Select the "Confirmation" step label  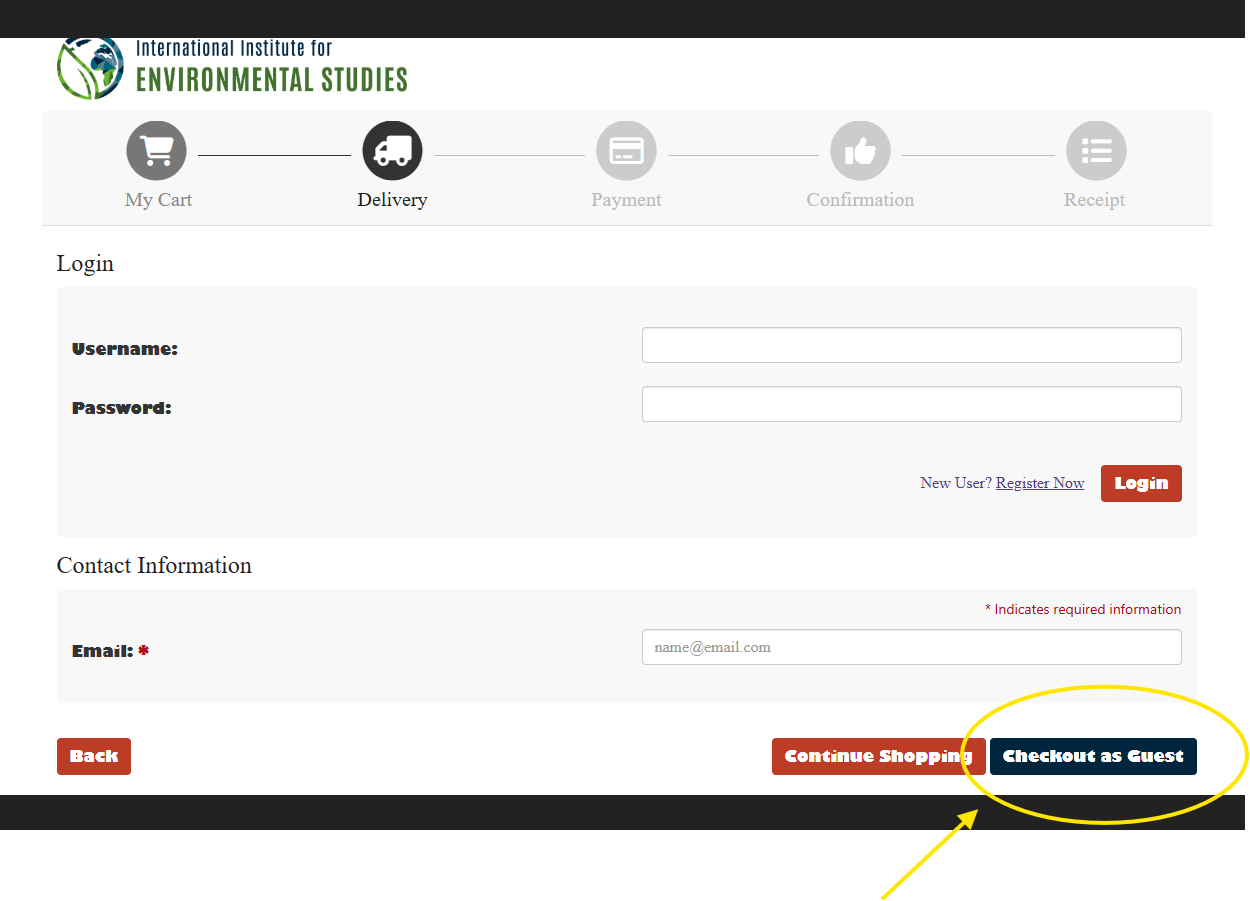(x=860, y=200)
